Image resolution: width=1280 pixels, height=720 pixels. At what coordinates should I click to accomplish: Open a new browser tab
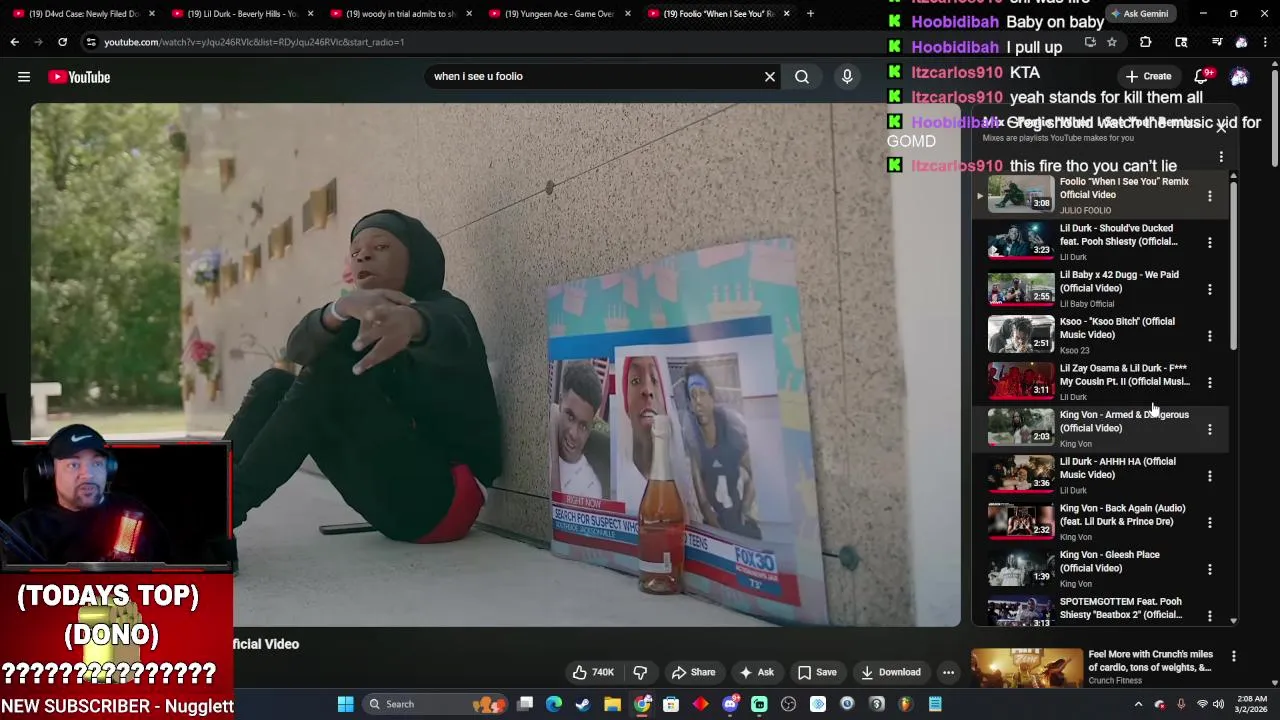point(810,14)
